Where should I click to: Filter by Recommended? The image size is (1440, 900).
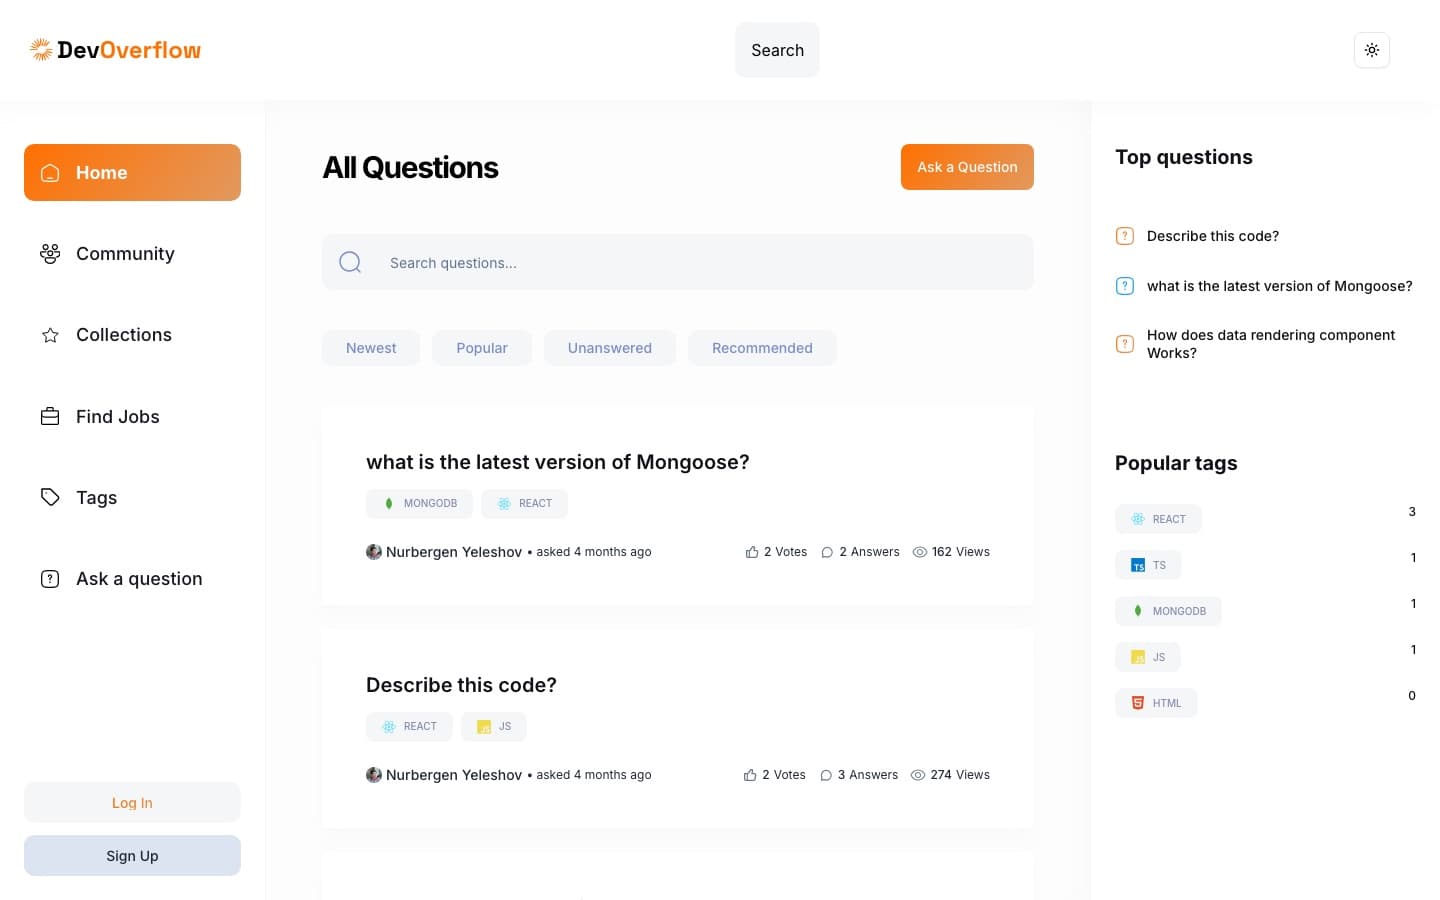(762, 348)
